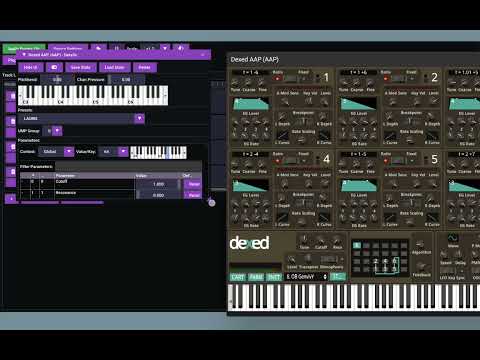This screenshot has width=480, height=360.
Task: Click the LFO Wave sine icon
Action: click(453, 238)
